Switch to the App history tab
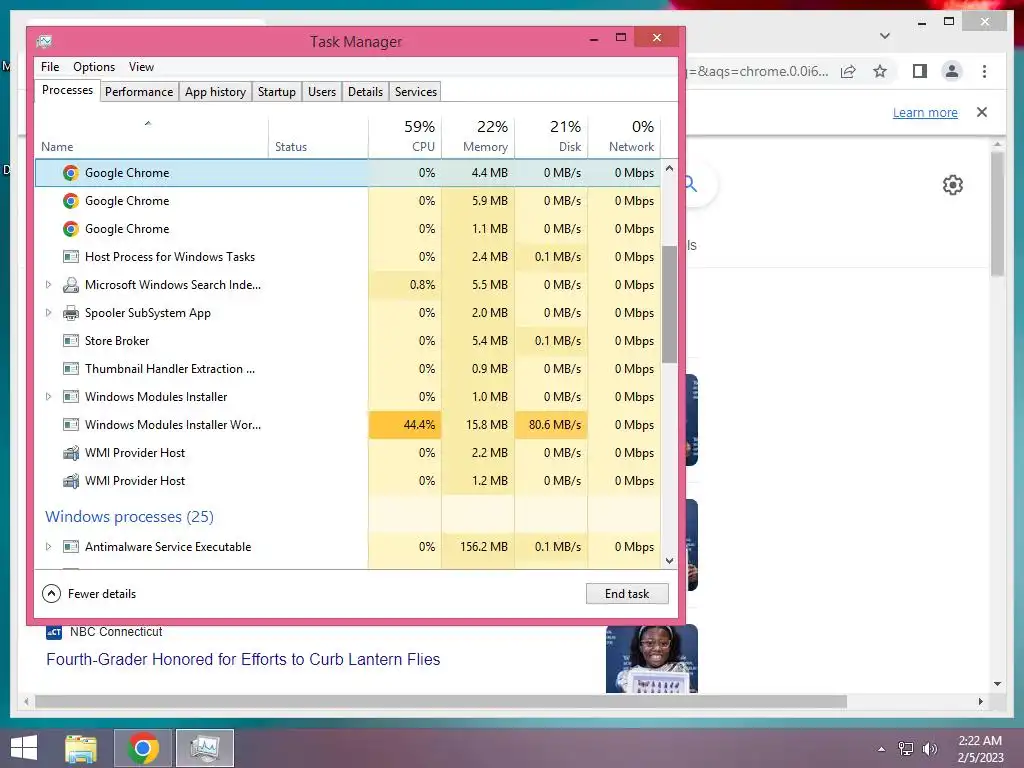Image resolution: width=1024 pixels, height=768 pixels. (216, 91)
